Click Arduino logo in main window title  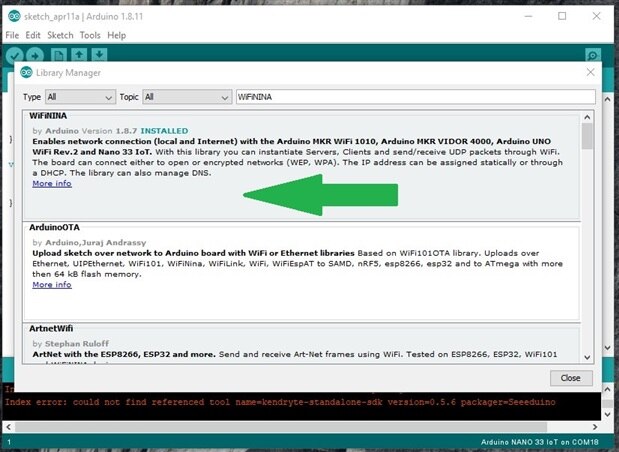pos(14,16)
